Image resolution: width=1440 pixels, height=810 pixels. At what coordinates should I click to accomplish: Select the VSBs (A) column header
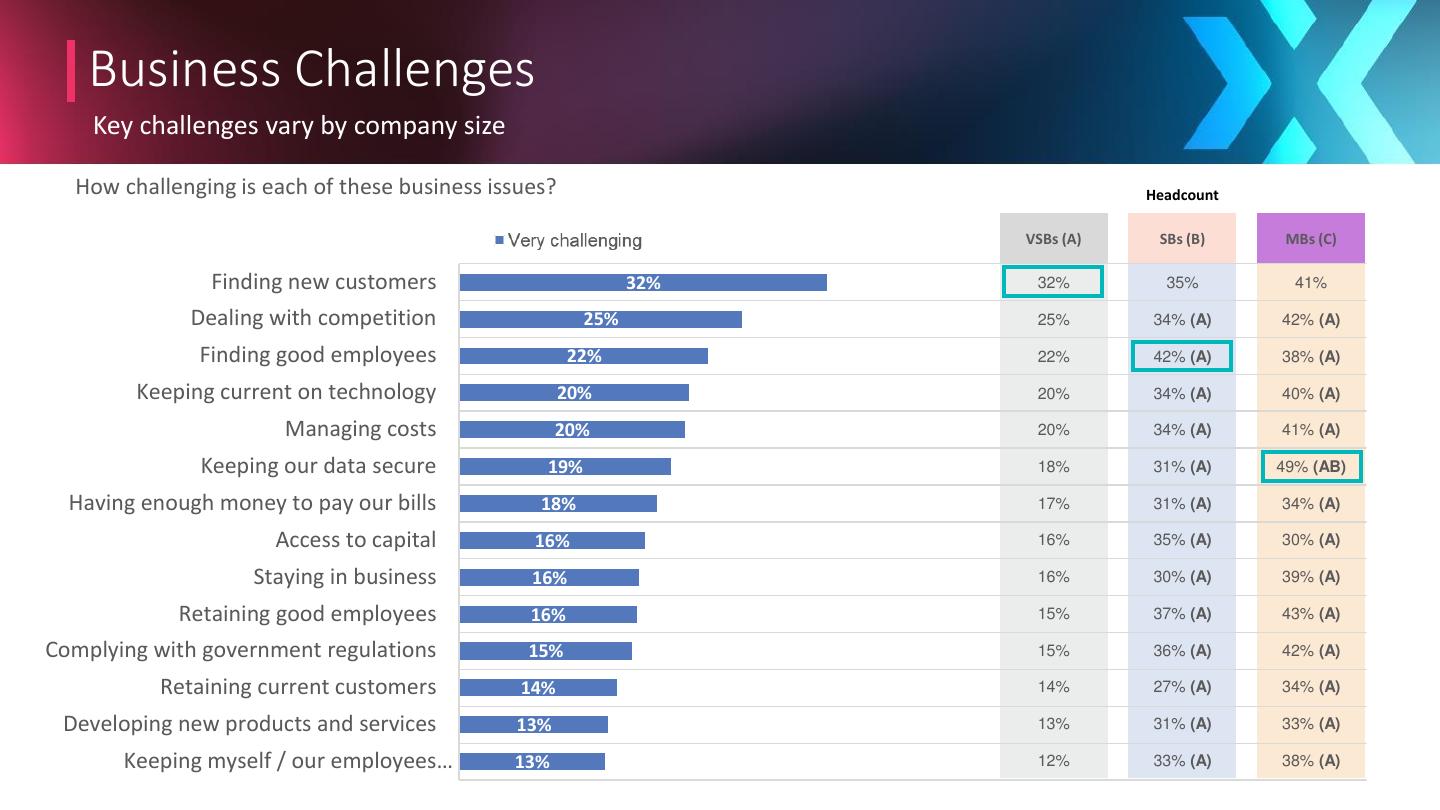pyautogui.click(x=1053, y=239)
